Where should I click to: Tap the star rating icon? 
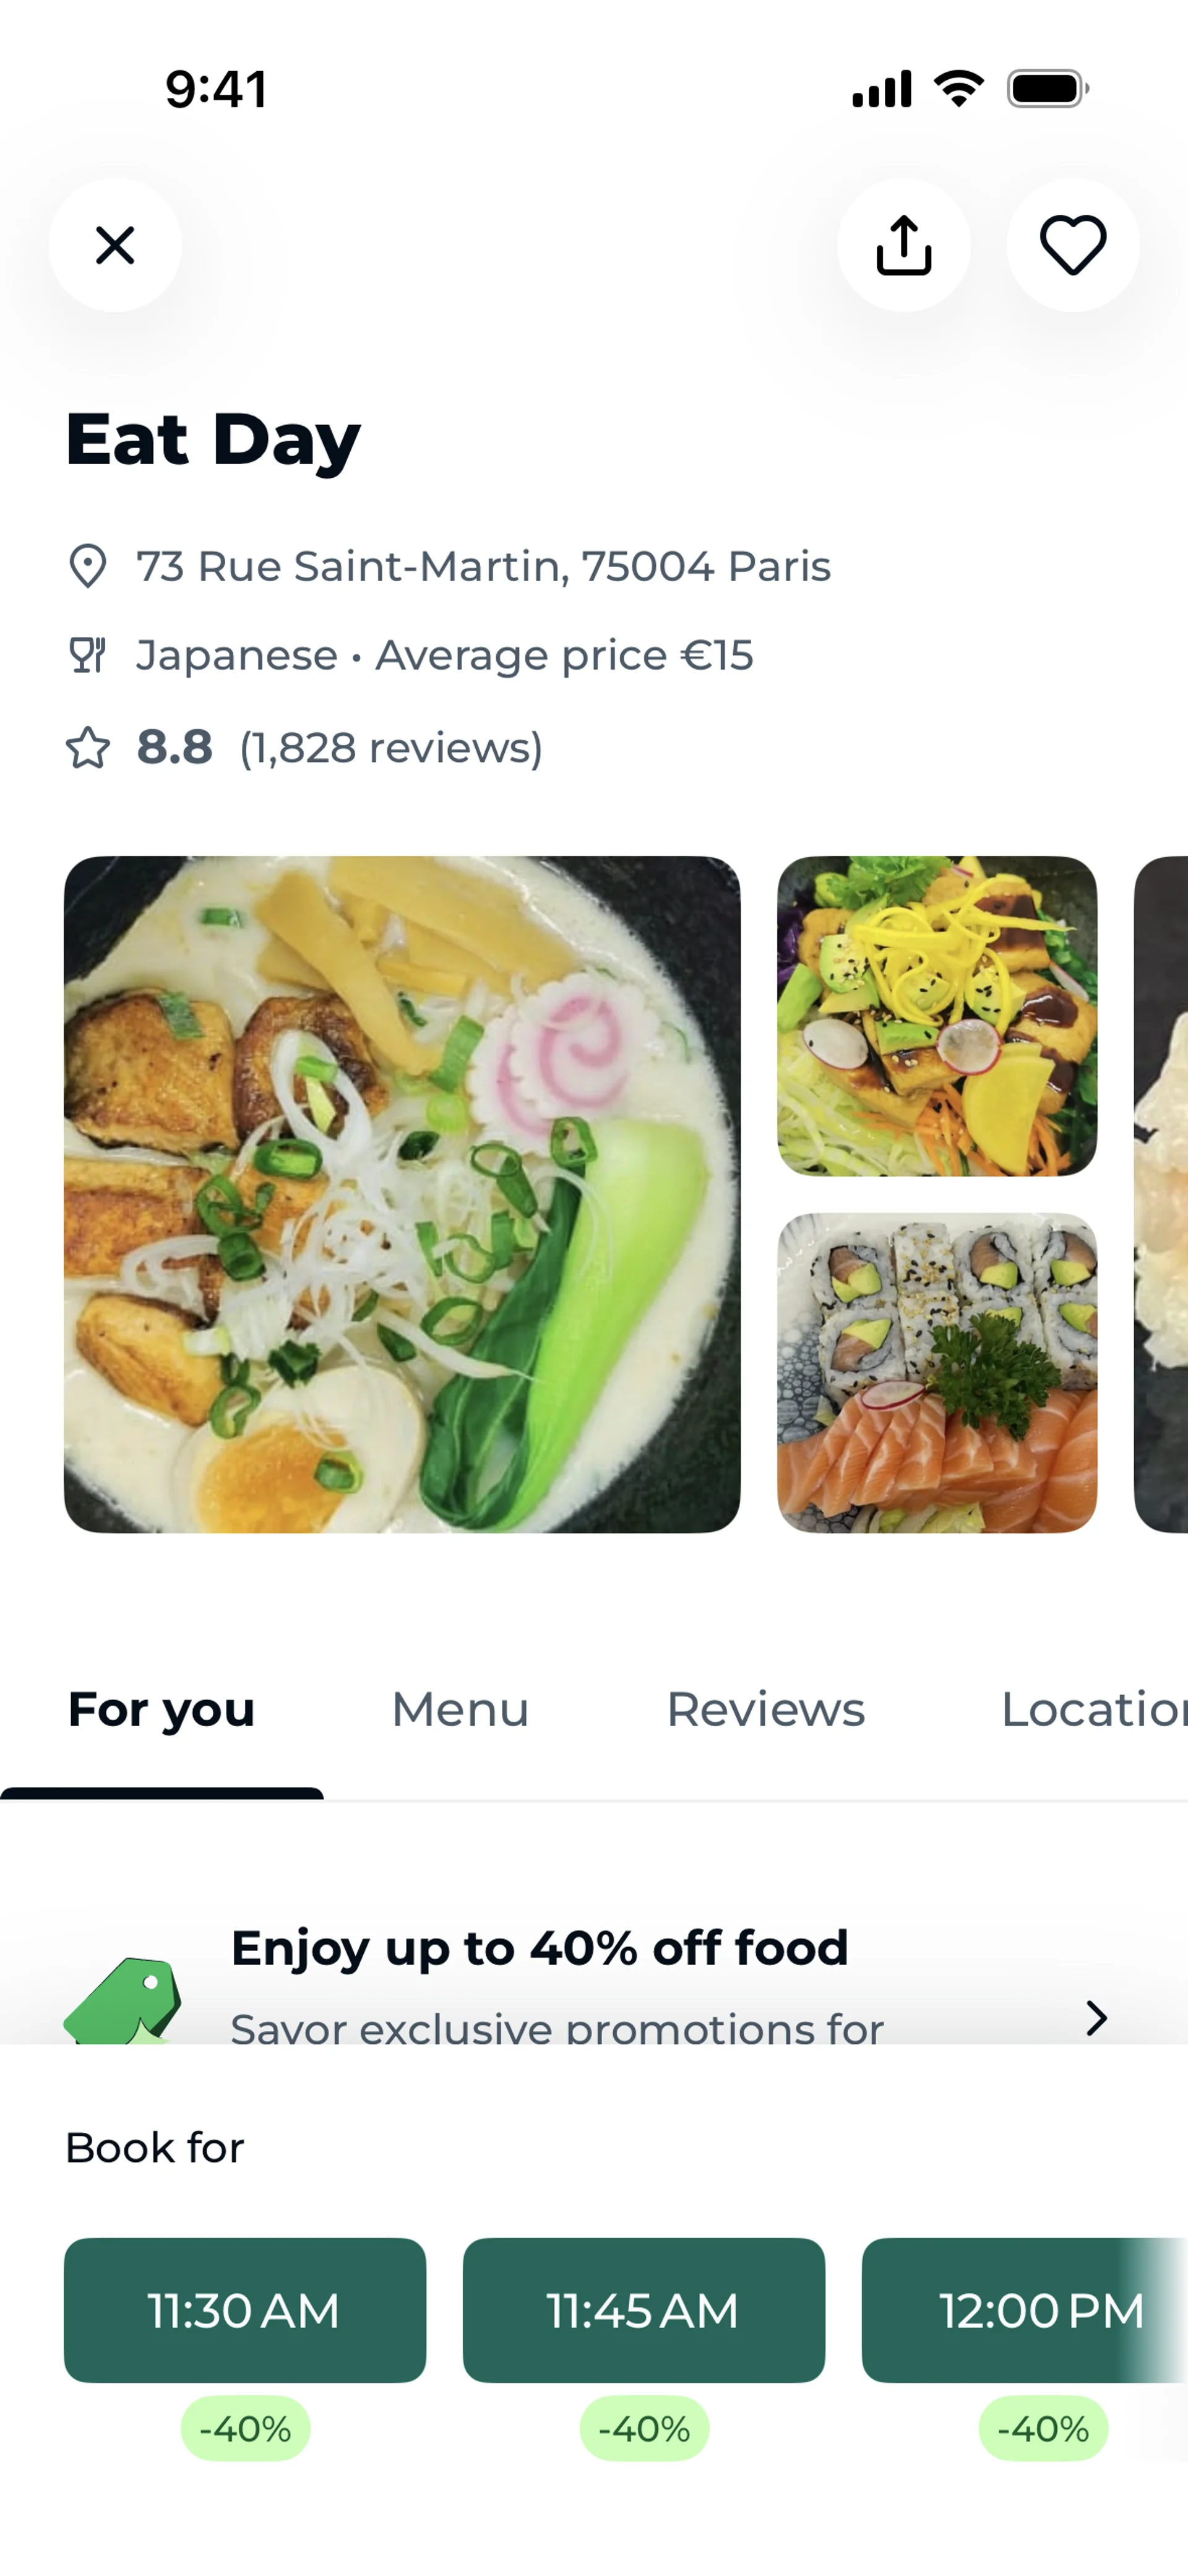click(88, 748)
